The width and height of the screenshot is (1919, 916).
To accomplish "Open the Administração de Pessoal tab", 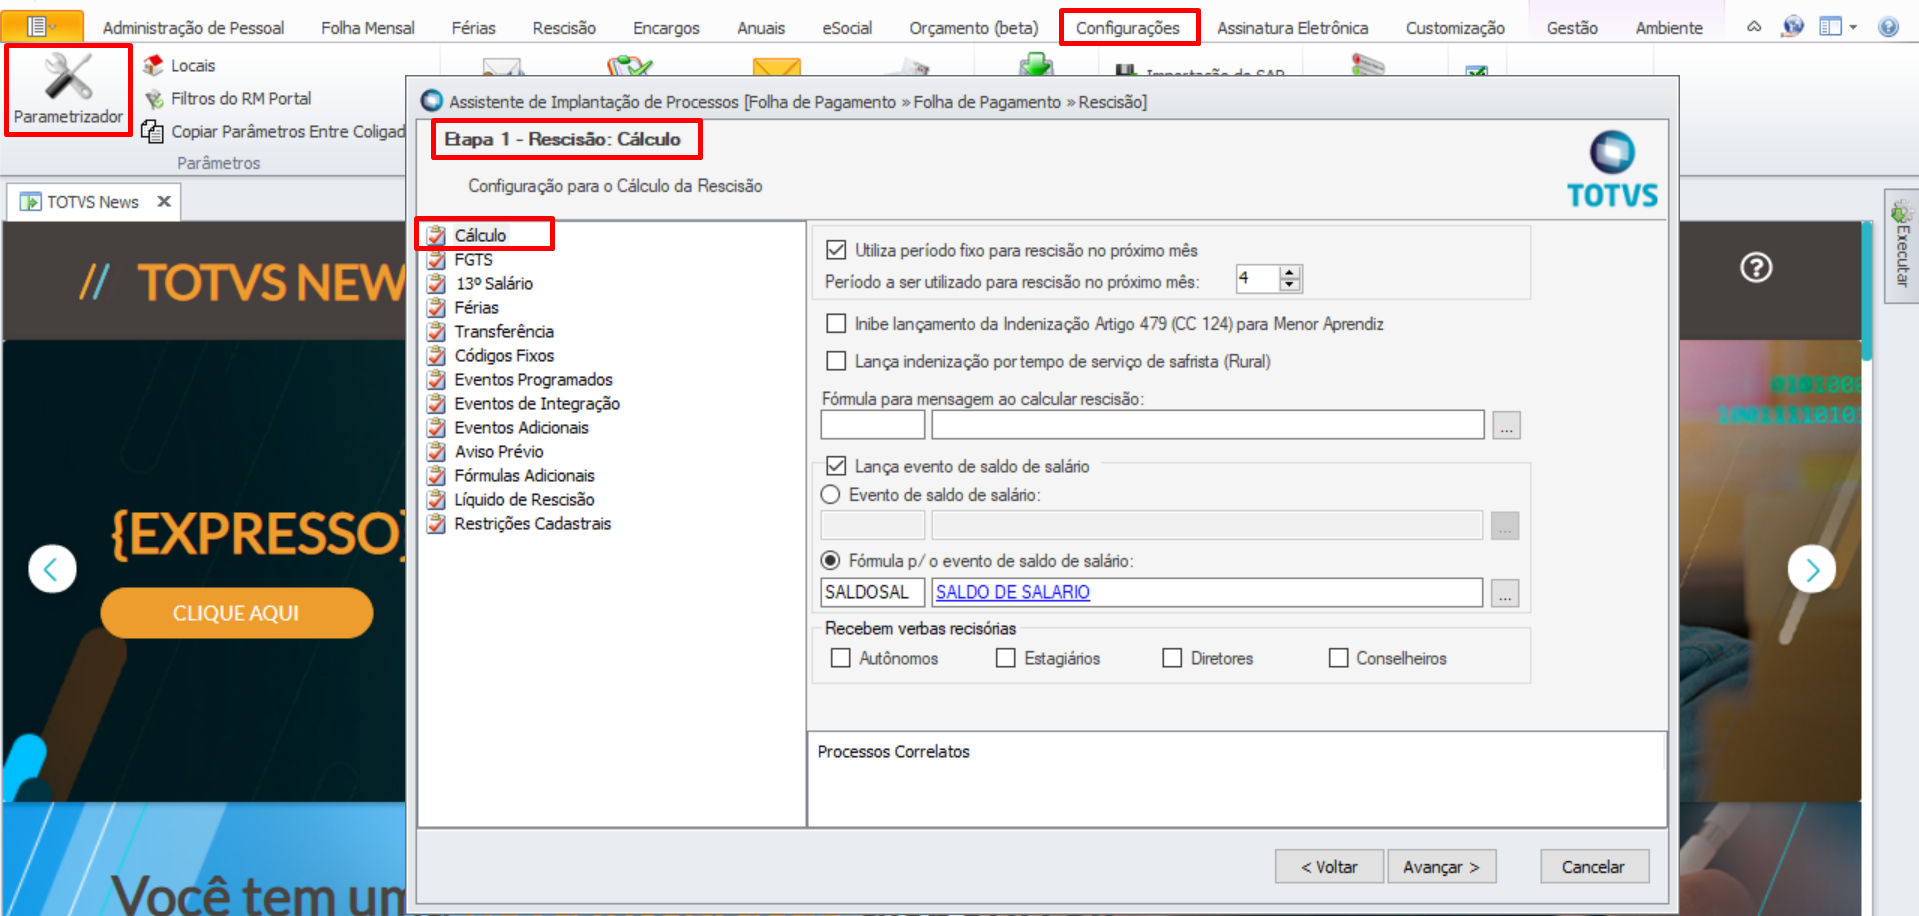I will 193,28.
